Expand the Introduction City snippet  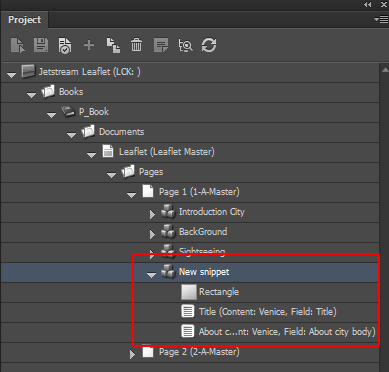coord(152,214)
